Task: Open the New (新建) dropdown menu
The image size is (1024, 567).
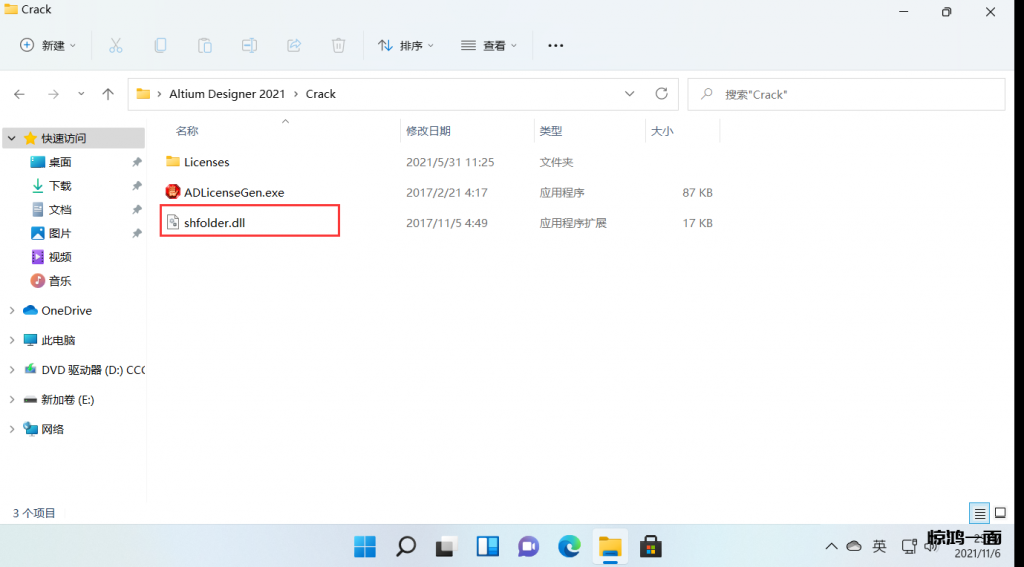Action: point(48,45)
